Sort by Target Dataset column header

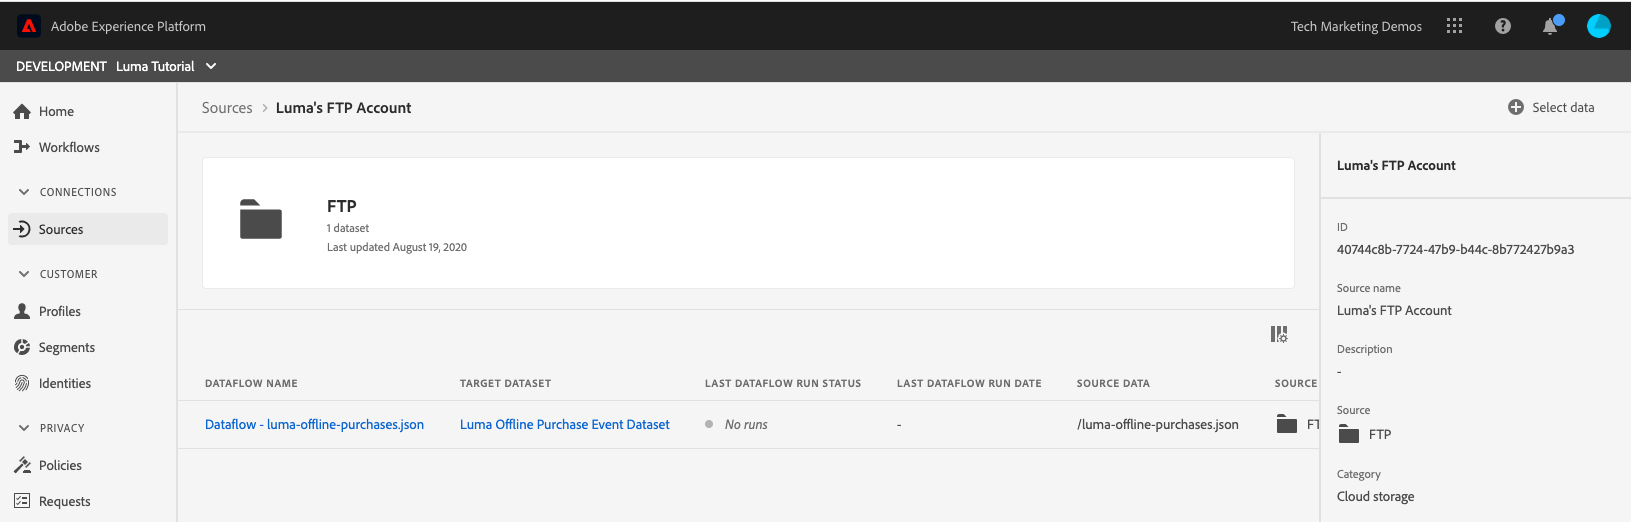coord(505,383)
